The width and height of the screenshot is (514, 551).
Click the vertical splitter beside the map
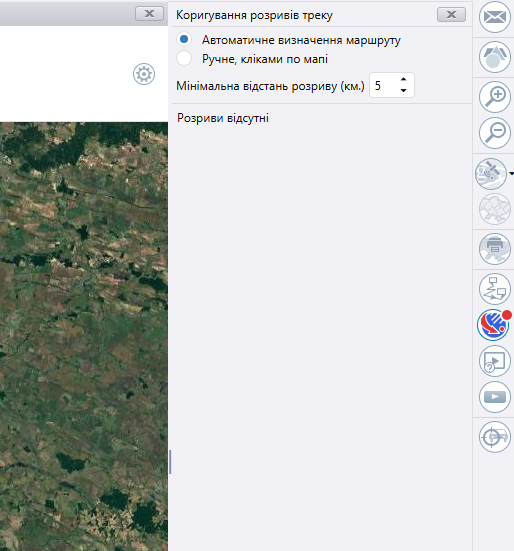(170, 462)
